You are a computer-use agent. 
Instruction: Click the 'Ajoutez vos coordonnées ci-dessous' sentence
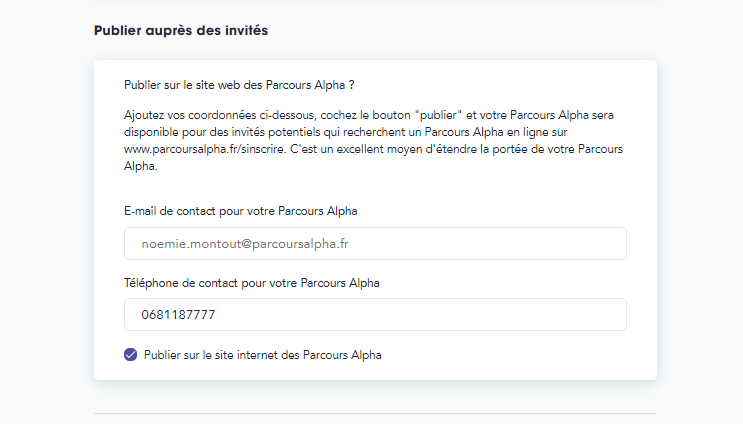click(x=219, y=115)
